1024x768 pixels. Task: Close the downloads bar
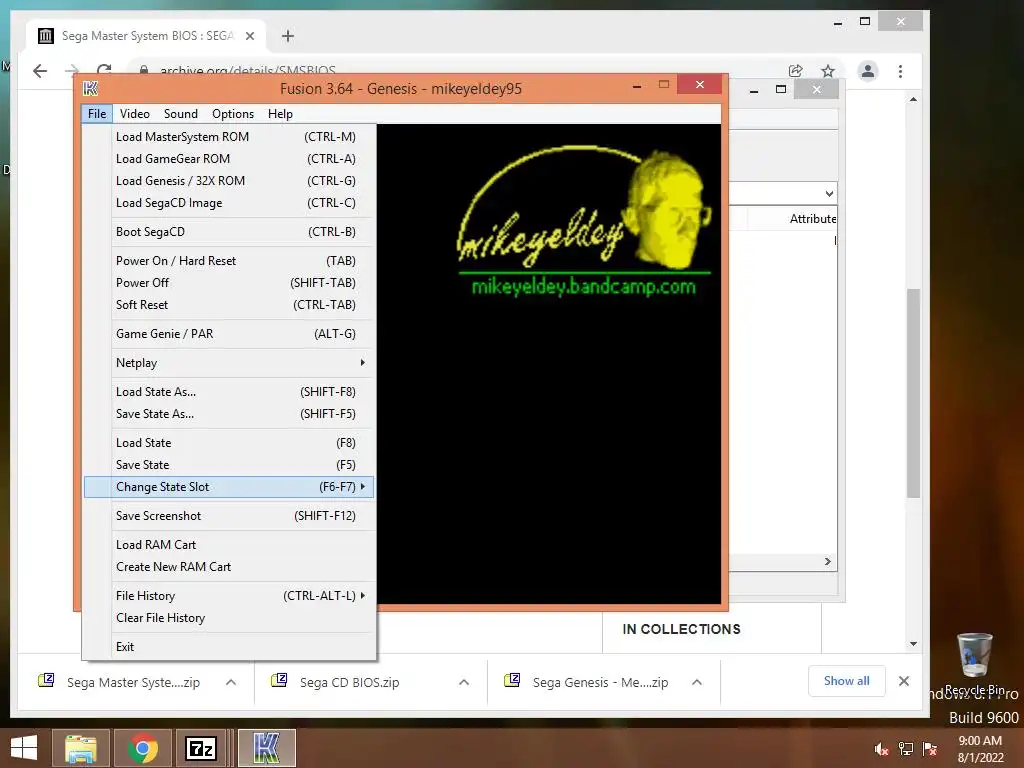(904, 681)
